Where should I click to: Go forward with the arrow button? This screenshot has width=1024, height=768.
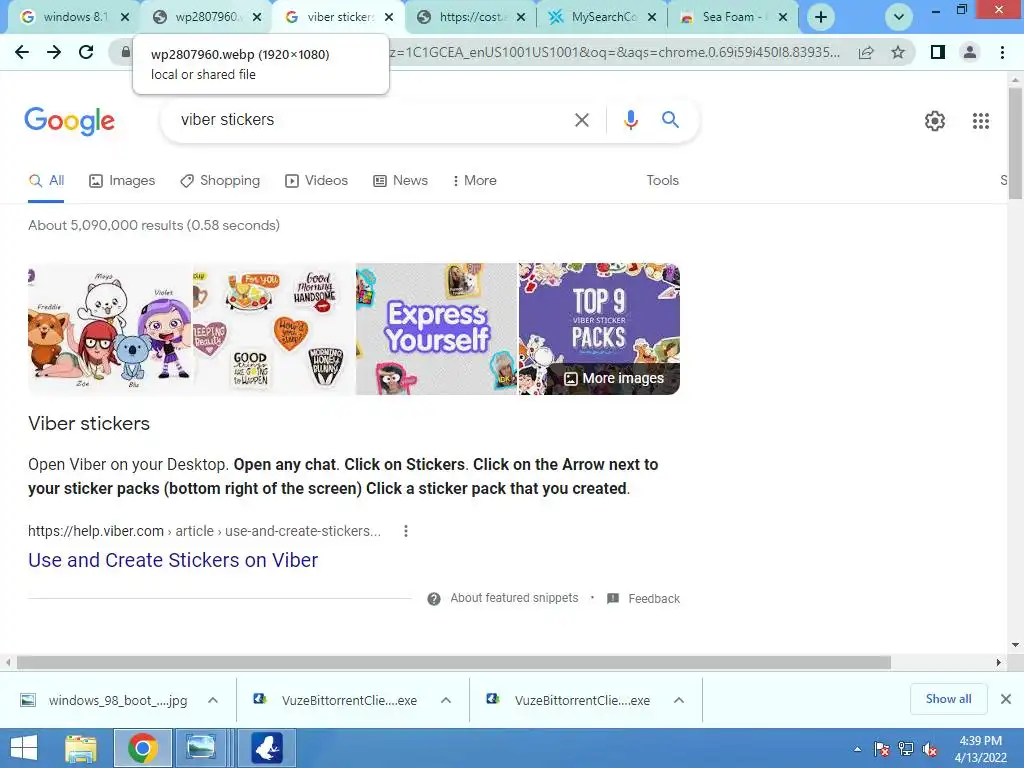tap(54, 52)
